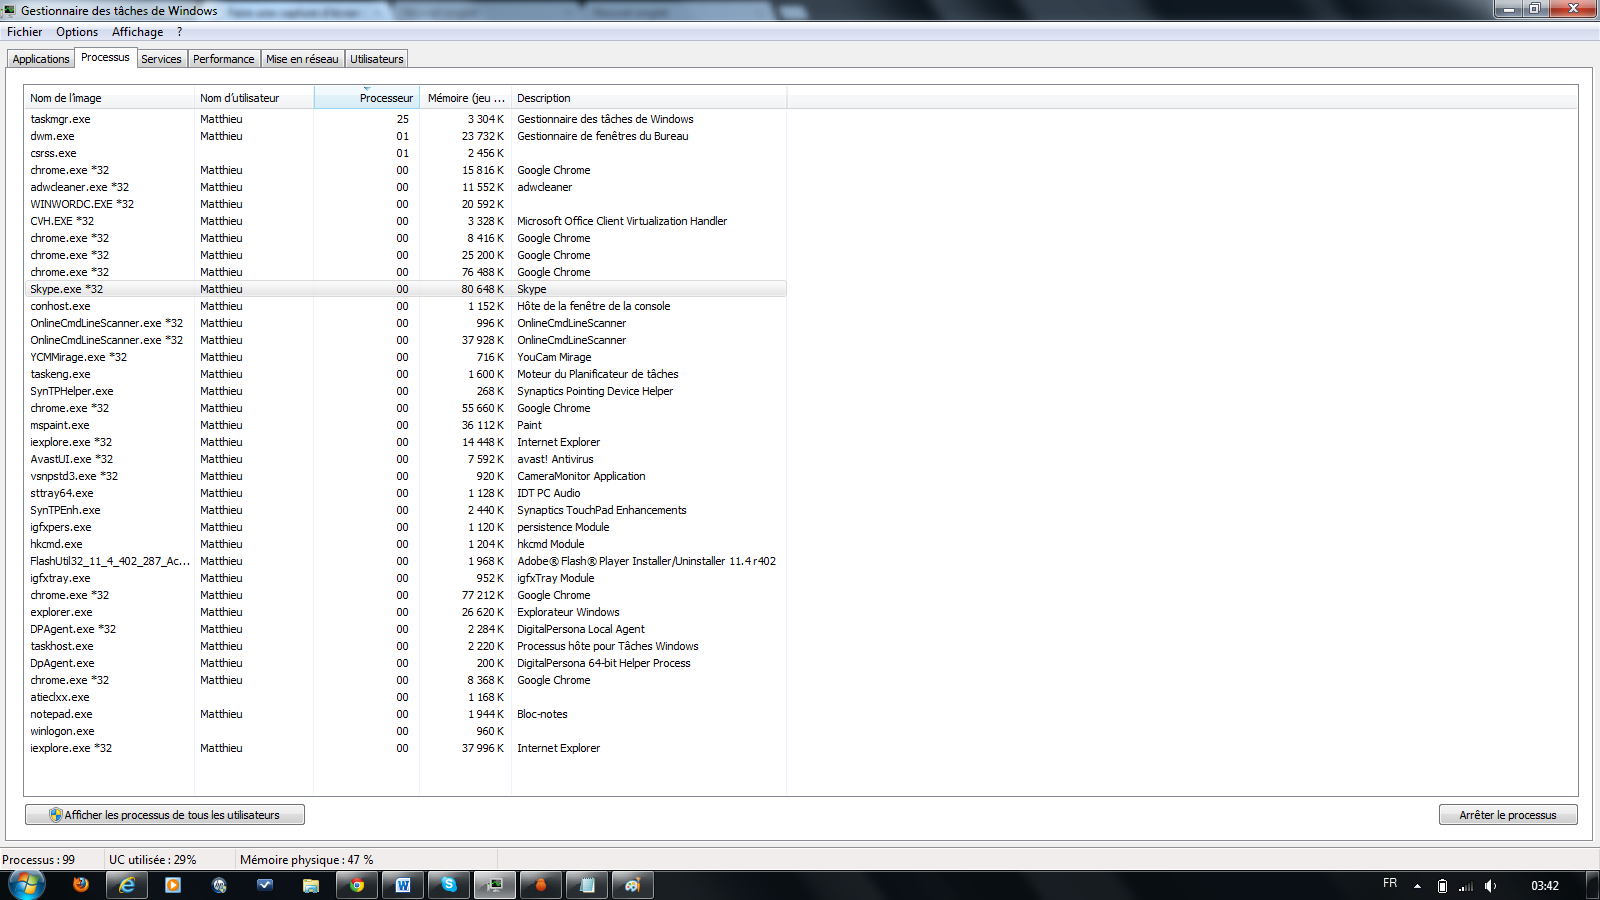Click the network signal tray icon
This screenshot has height=900, width=1600.
pyautogui.click(x=1466, y=886)
